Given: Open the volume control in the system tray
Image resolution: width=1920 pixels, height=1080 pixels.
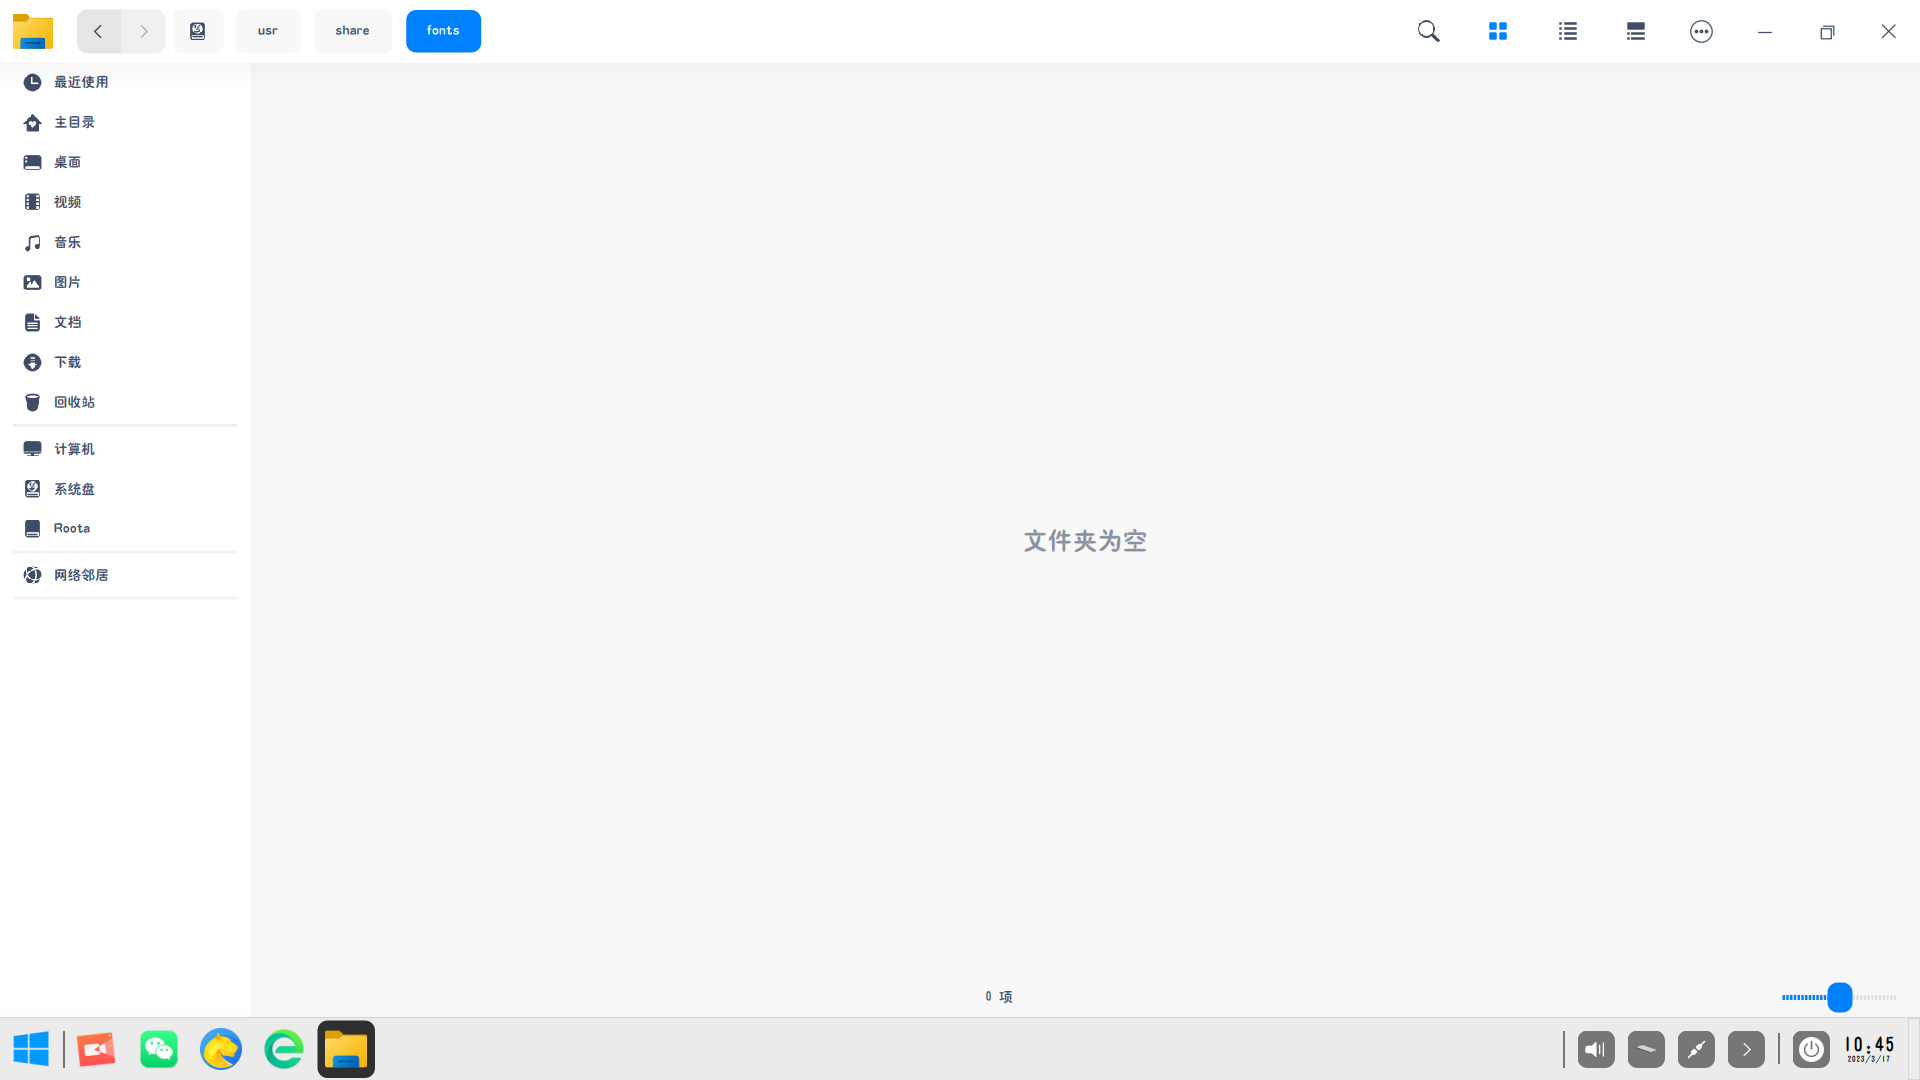Looking at the screenshot, I should click(1594, 1049).
